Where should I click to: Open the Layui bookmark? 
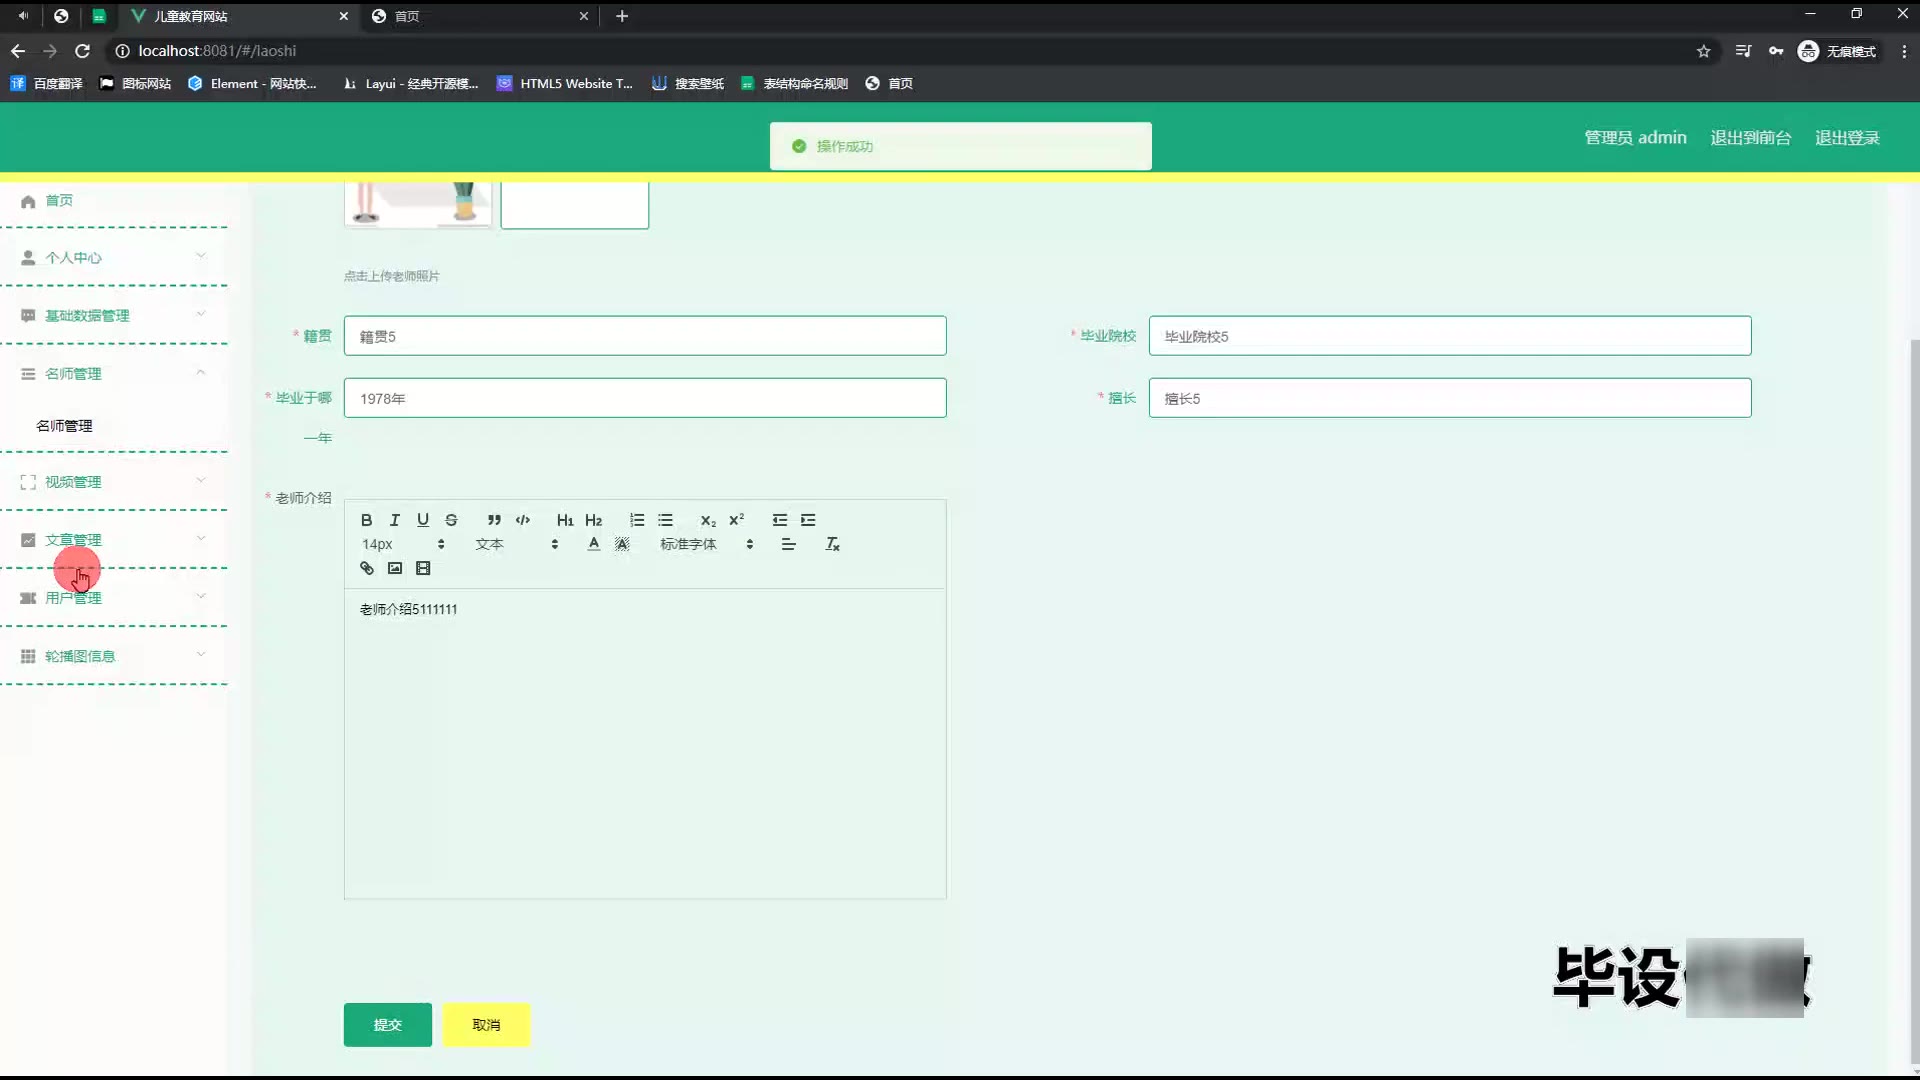point(410,84)
